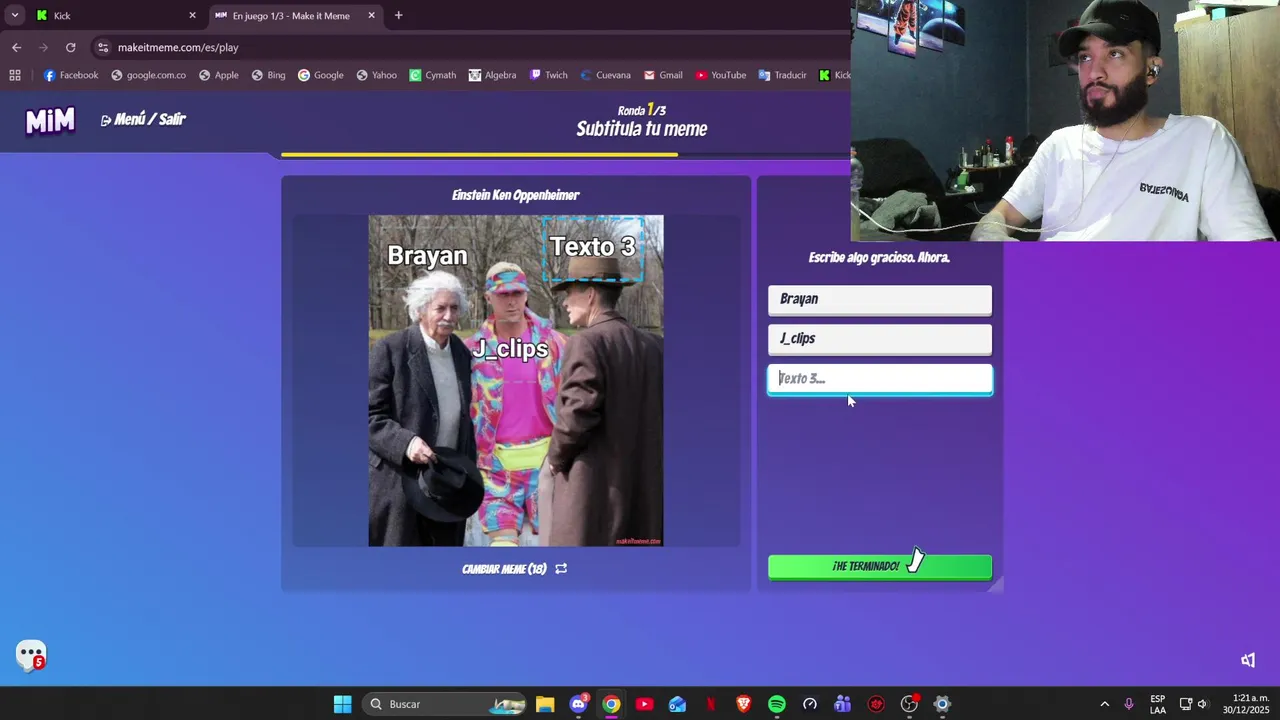Open Discord from the taskbar

pyautogui.click(x=578, y=704)
